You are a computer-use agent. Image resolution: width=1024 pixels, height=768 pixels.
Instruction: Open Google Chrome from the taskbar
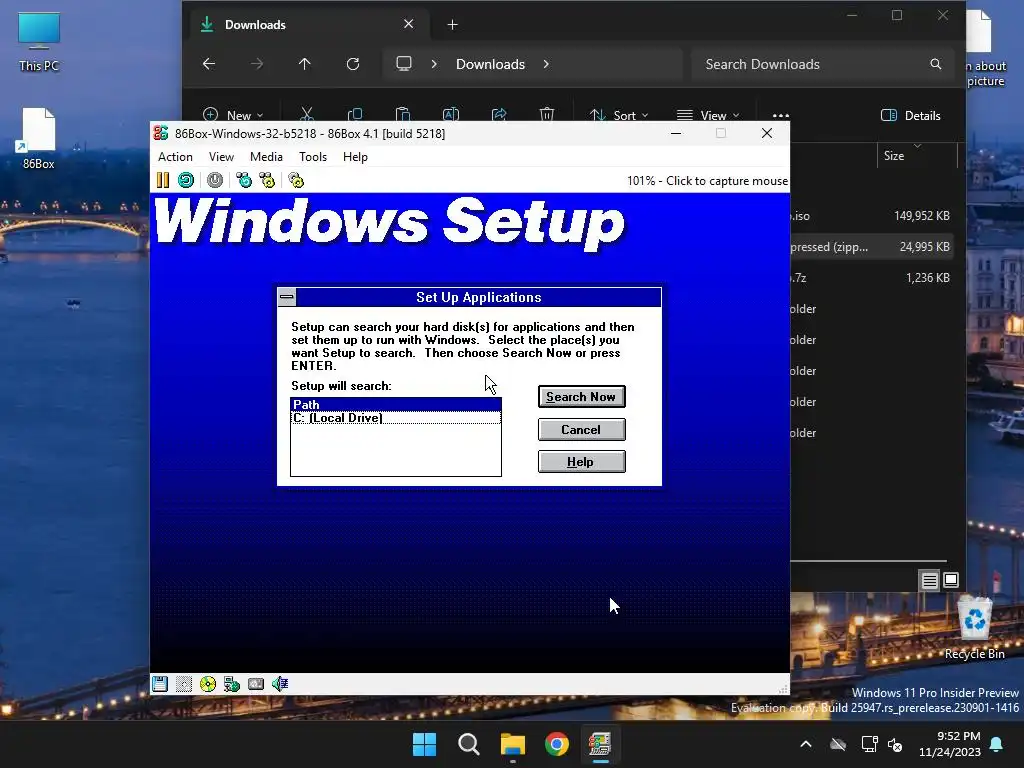pos(557,744)
